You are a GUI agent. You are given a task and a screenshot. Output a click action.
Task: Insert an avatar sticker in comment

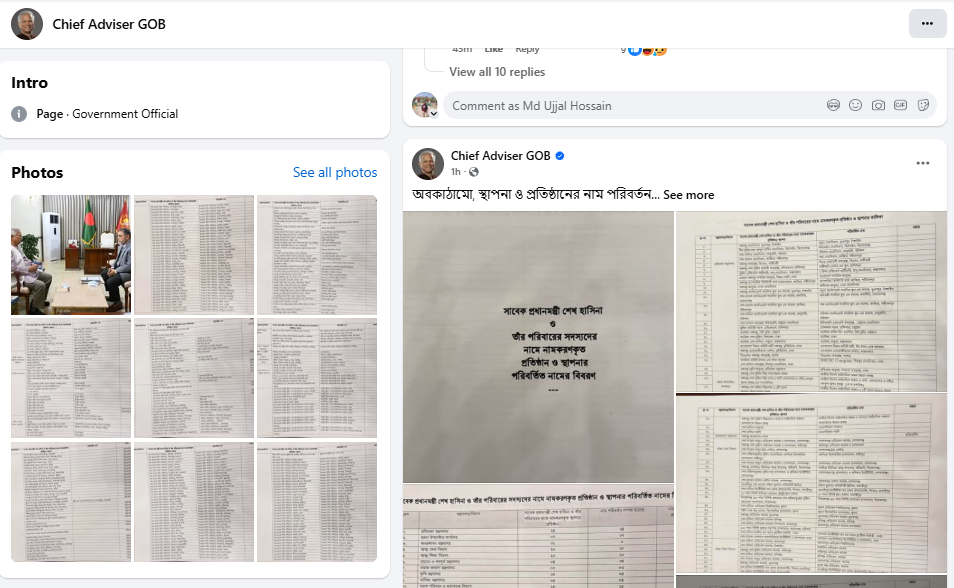pyautogui.click(x=833, y=105)
